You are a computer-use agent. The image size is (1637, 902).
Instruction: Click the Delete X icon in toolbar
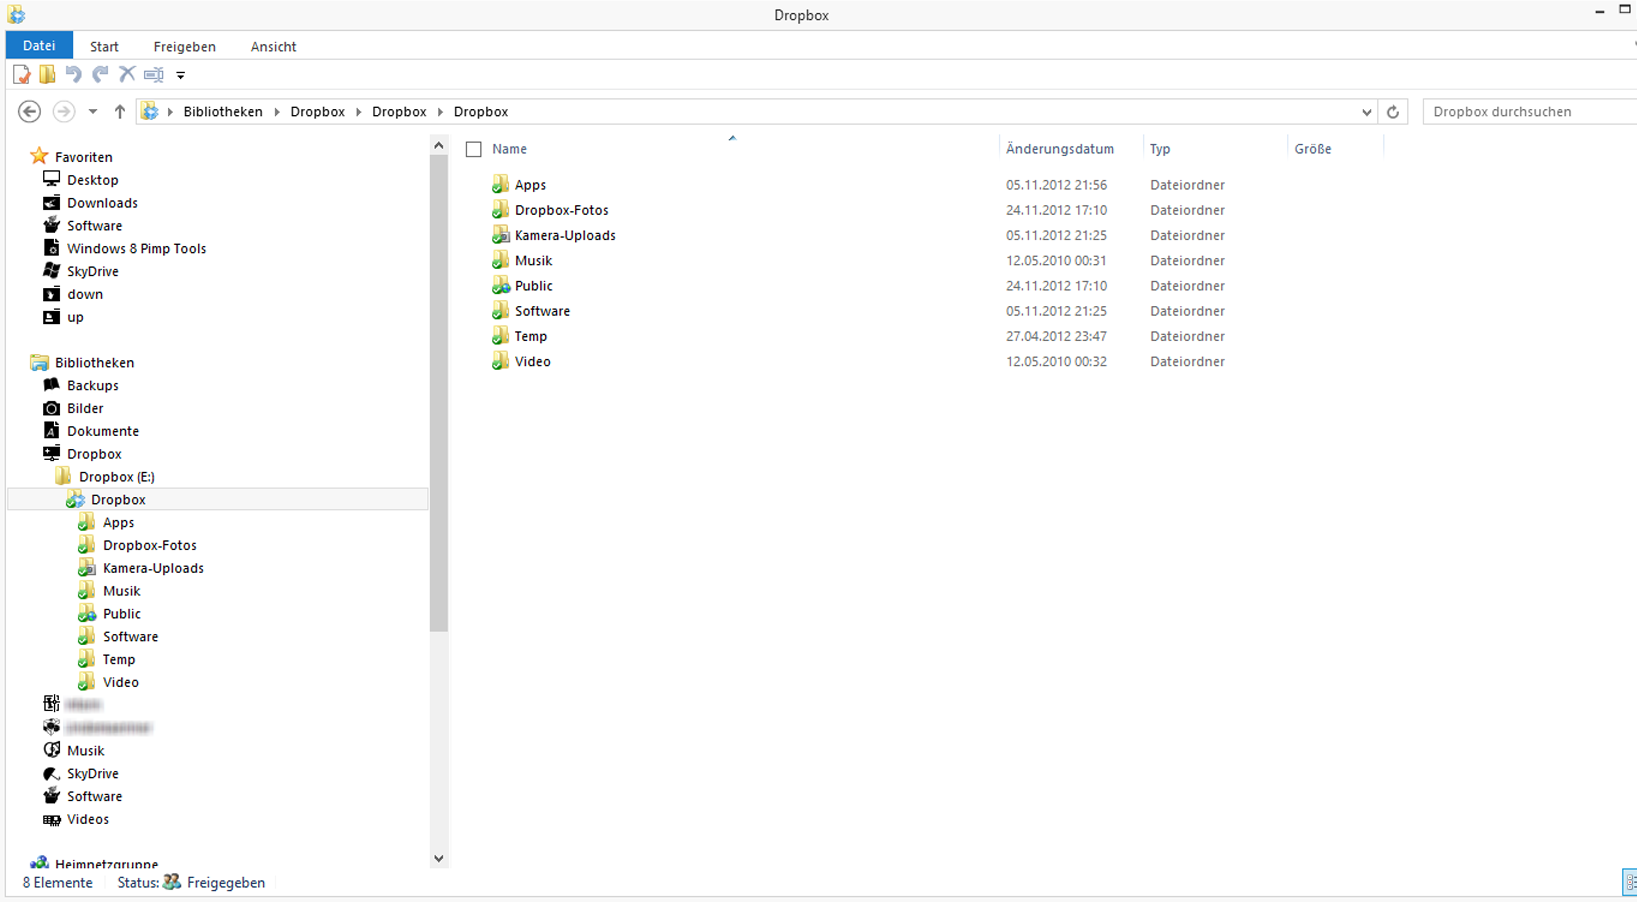tap(127, 74)
